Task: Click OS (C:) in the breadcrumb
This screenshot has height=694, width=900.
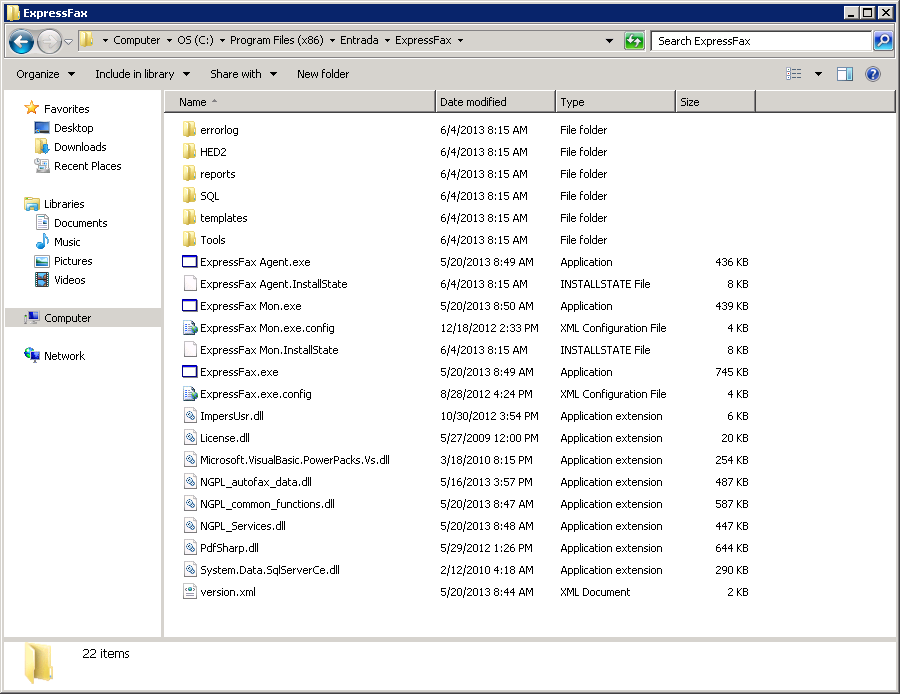Action: pyautogui.click(x=195, y=40)
